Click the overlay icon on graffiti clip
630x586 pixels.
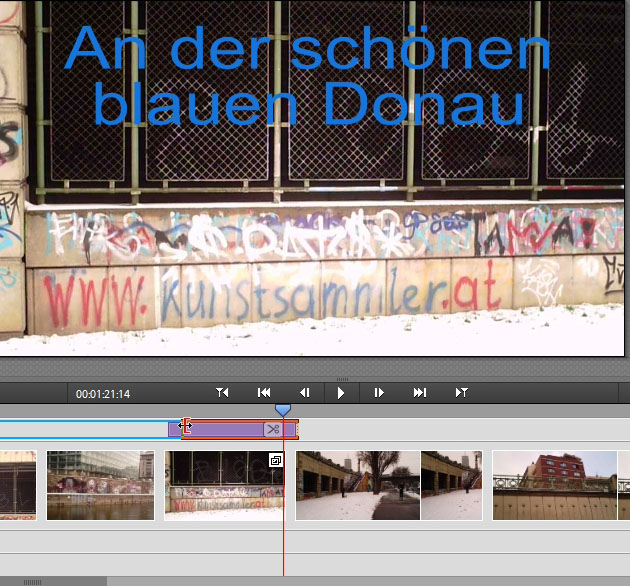(276, 460)
